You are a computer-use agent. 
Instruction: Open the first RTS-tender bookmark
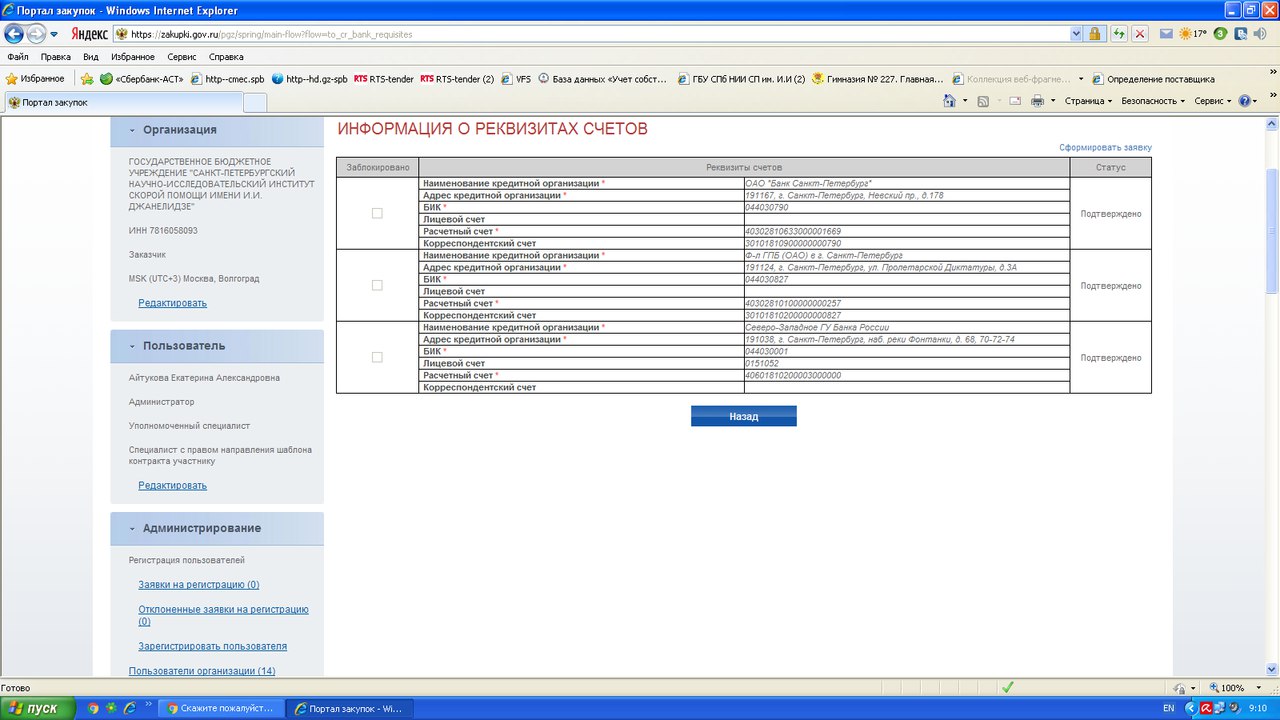384,78
